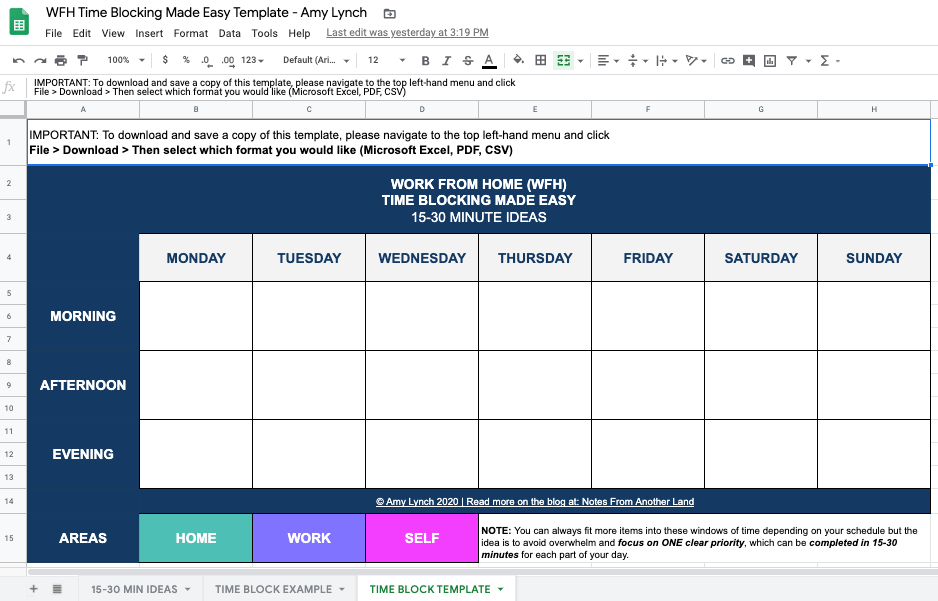Image resolution: width=938 pixels, height=601 pixels.
Task: Insert a chart using the chart icon
Action: tap(770, 61)
